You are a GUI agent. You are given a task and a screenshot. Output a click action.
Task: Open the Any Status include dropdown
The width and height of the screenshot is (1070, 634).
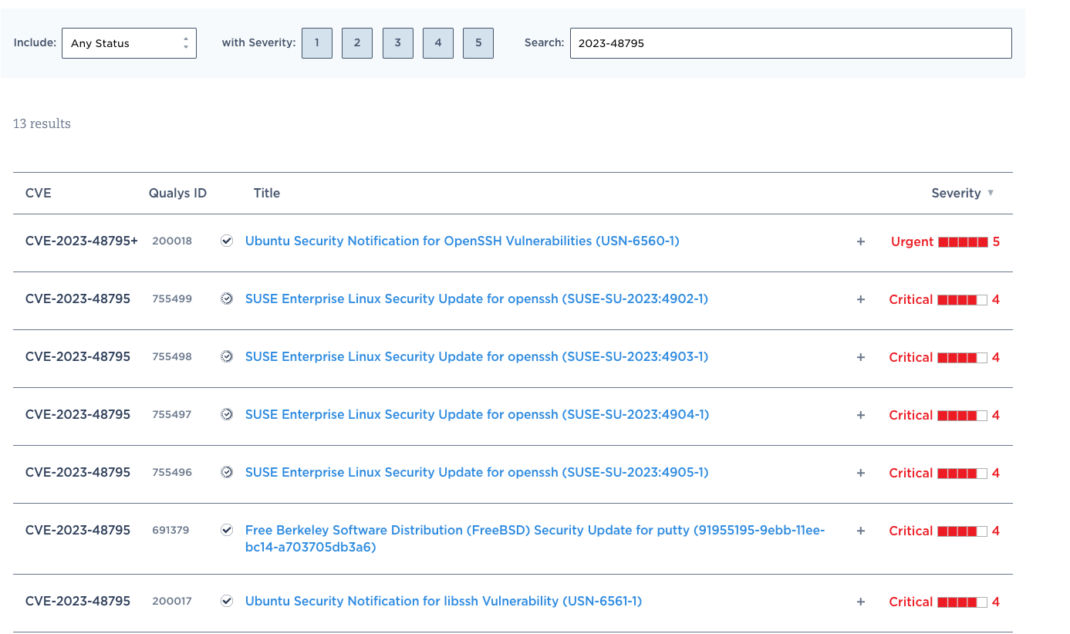[x=129, y=42]
